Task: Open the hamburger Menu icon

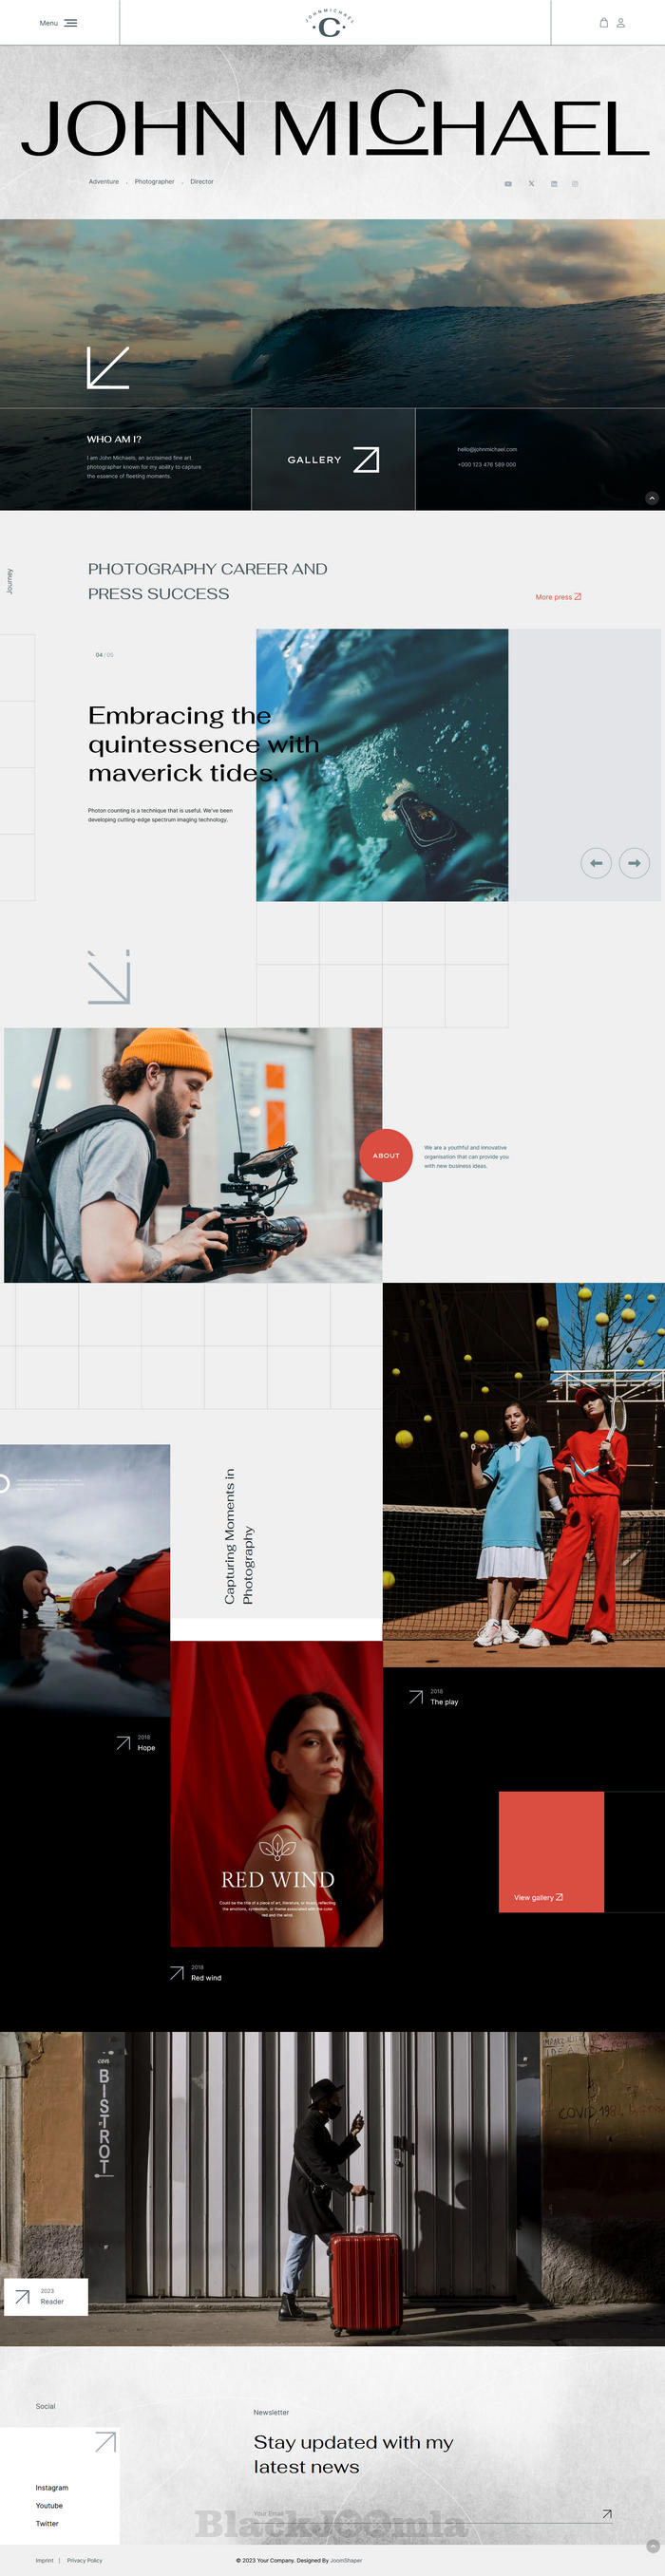Action: [71, 23]
